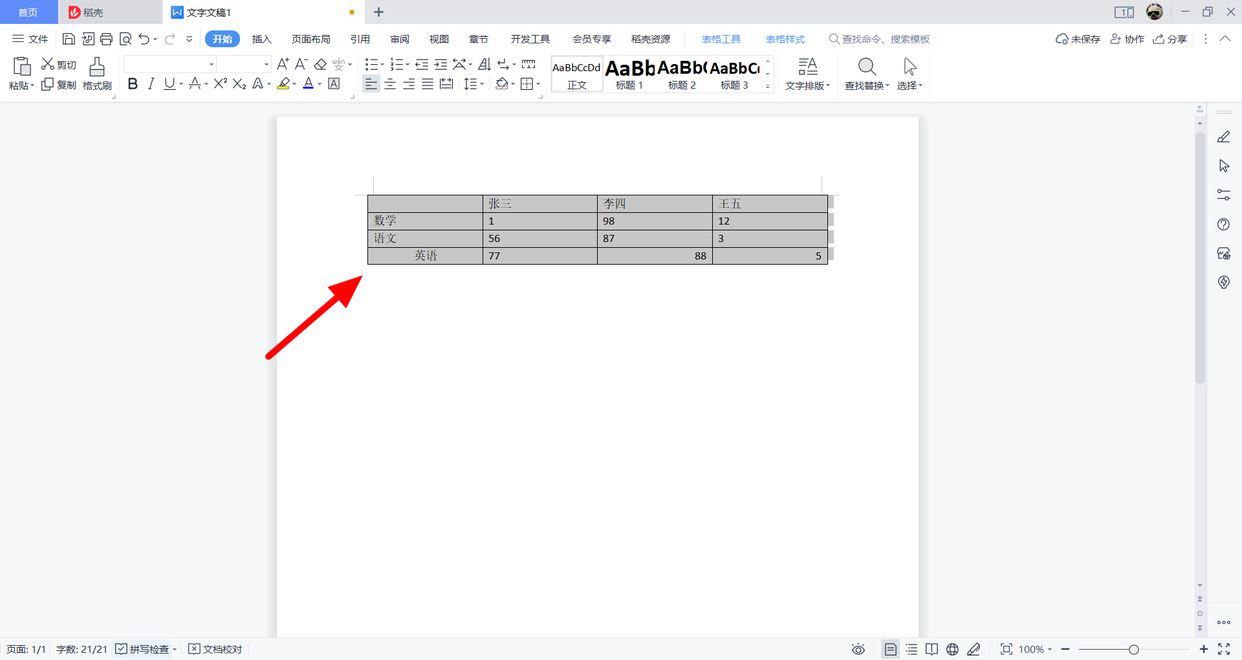
Task: Align text right
Action: (409, 84)
